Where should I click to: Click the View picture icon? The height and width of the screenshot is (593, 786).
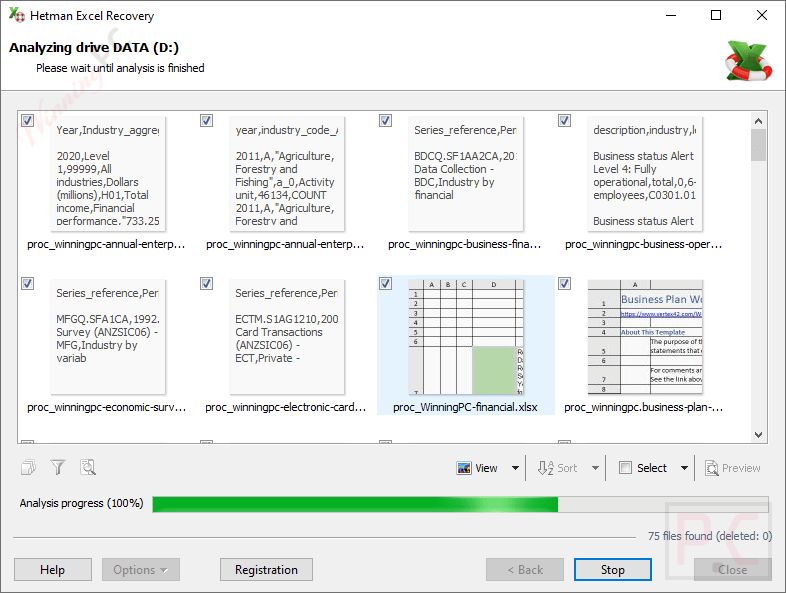pos(464,468)
